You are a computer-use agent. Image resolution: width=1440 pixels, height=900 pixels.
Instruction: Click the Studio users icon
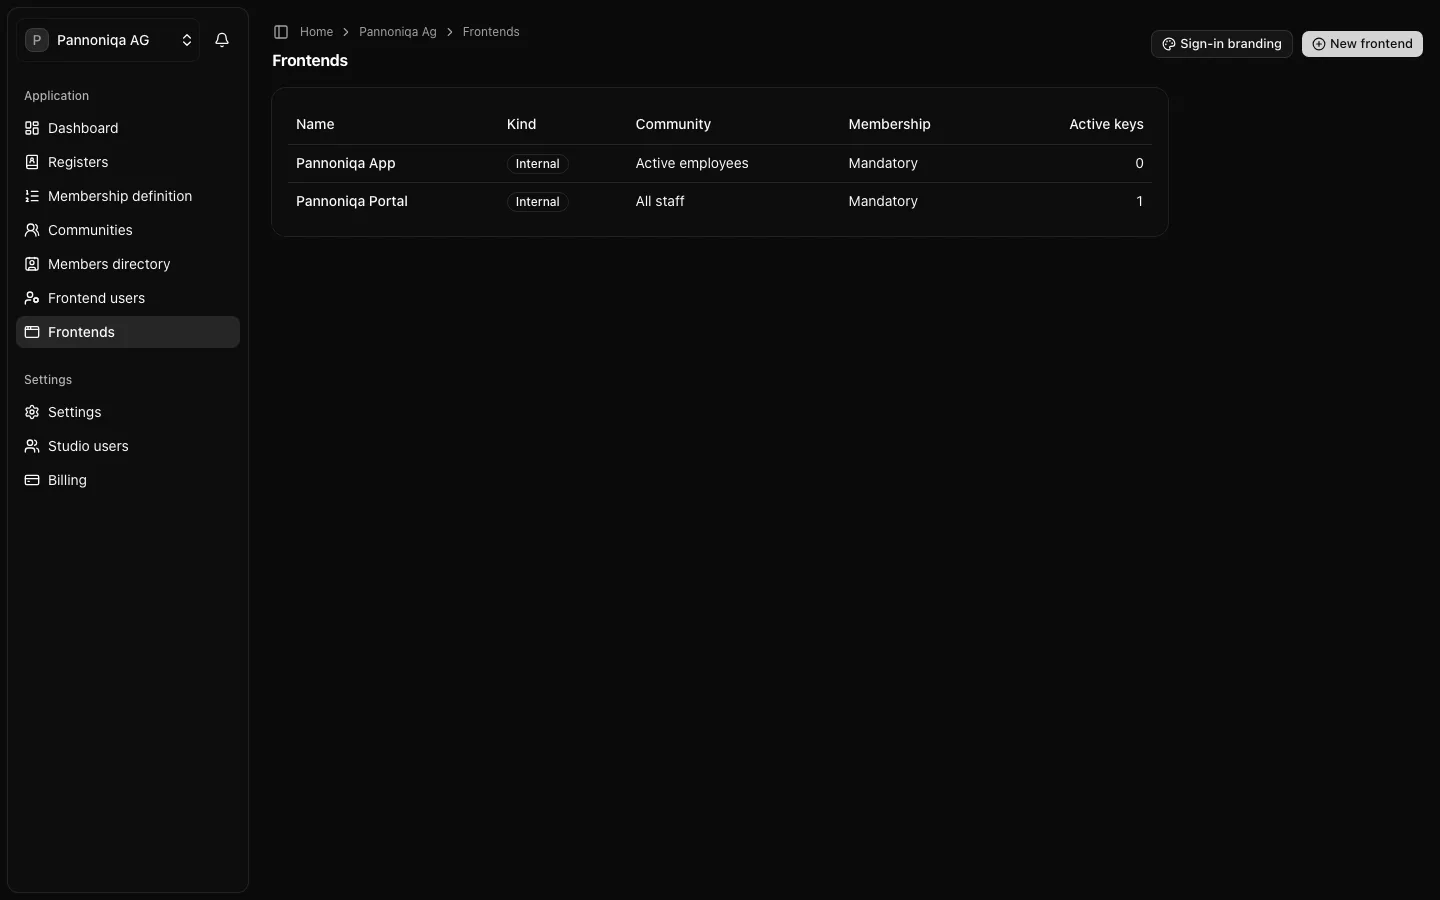coord(32,446)
